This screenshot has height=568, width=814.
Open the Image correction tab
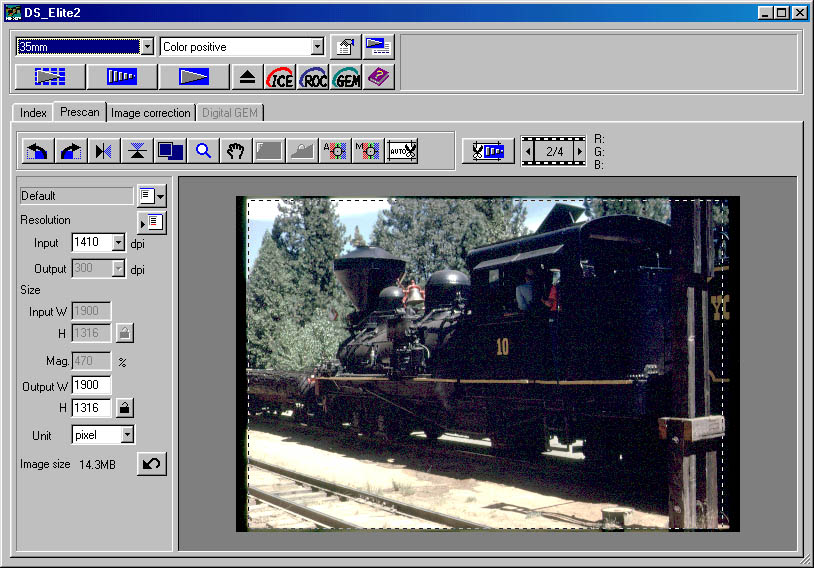click(150, 113)
